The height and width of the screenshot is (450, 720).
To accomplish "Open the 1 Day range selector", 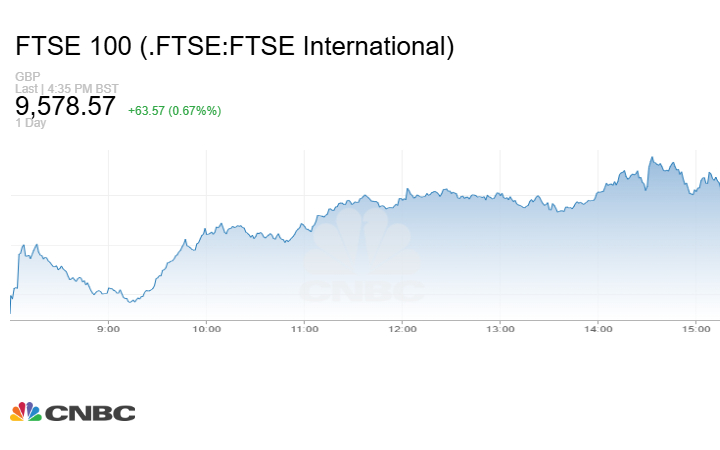I will [31, 123].
